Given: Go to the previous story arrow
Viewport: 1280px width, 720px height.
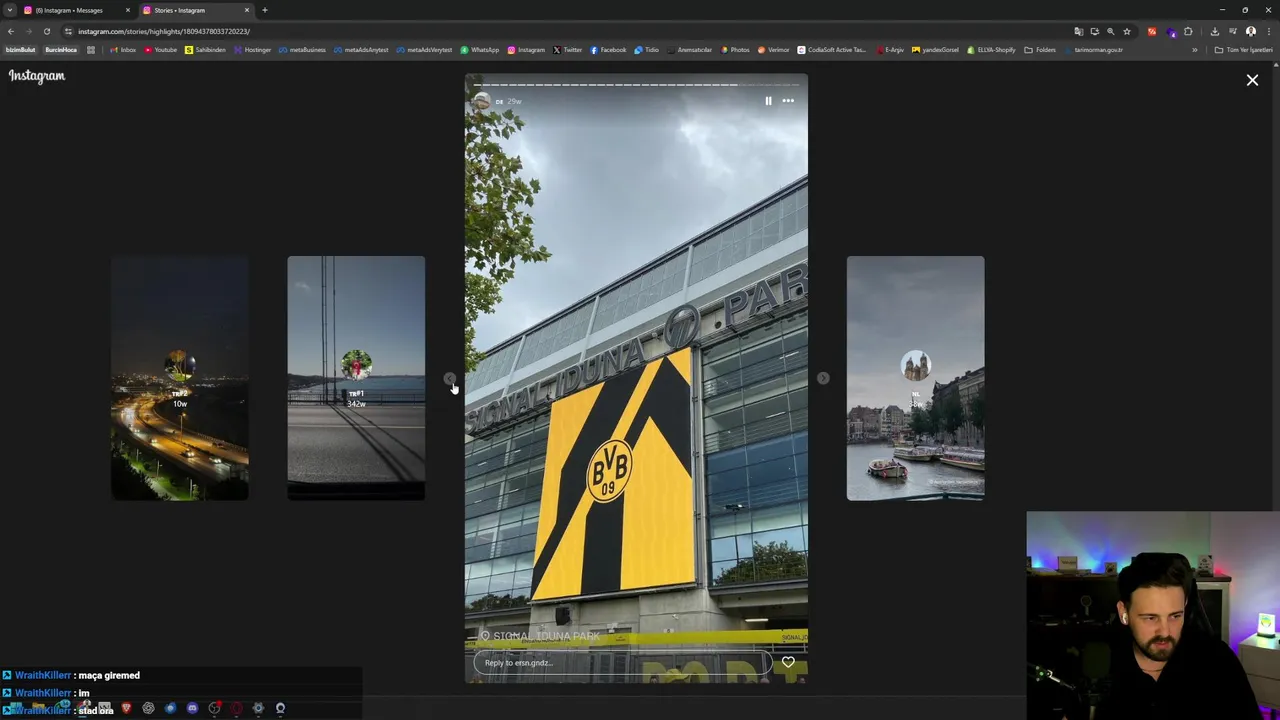Looking at the screenshot, I should [450, 378].
